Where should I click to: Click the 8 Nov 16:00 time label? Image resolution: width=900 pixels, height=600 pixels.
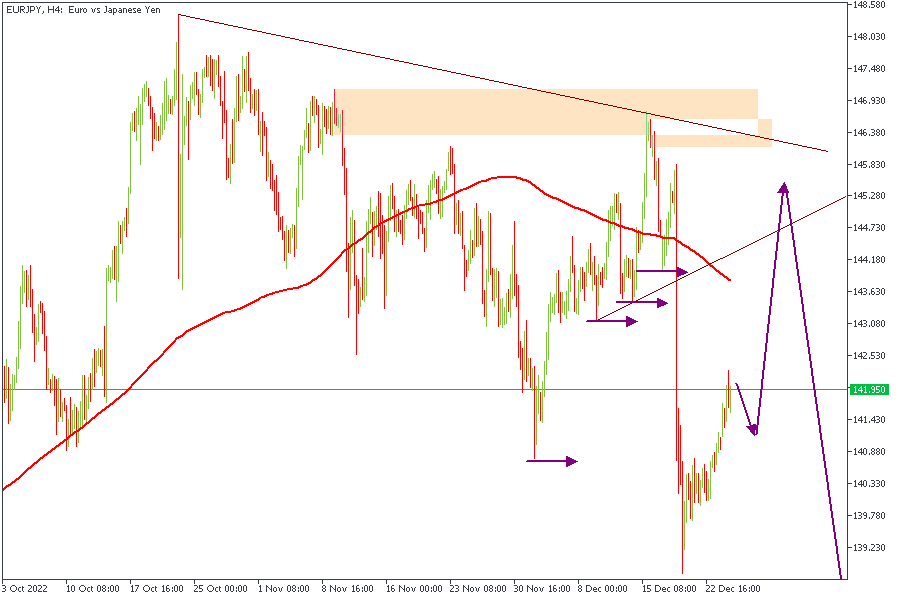pyautogui.click(x=347, y=589)
